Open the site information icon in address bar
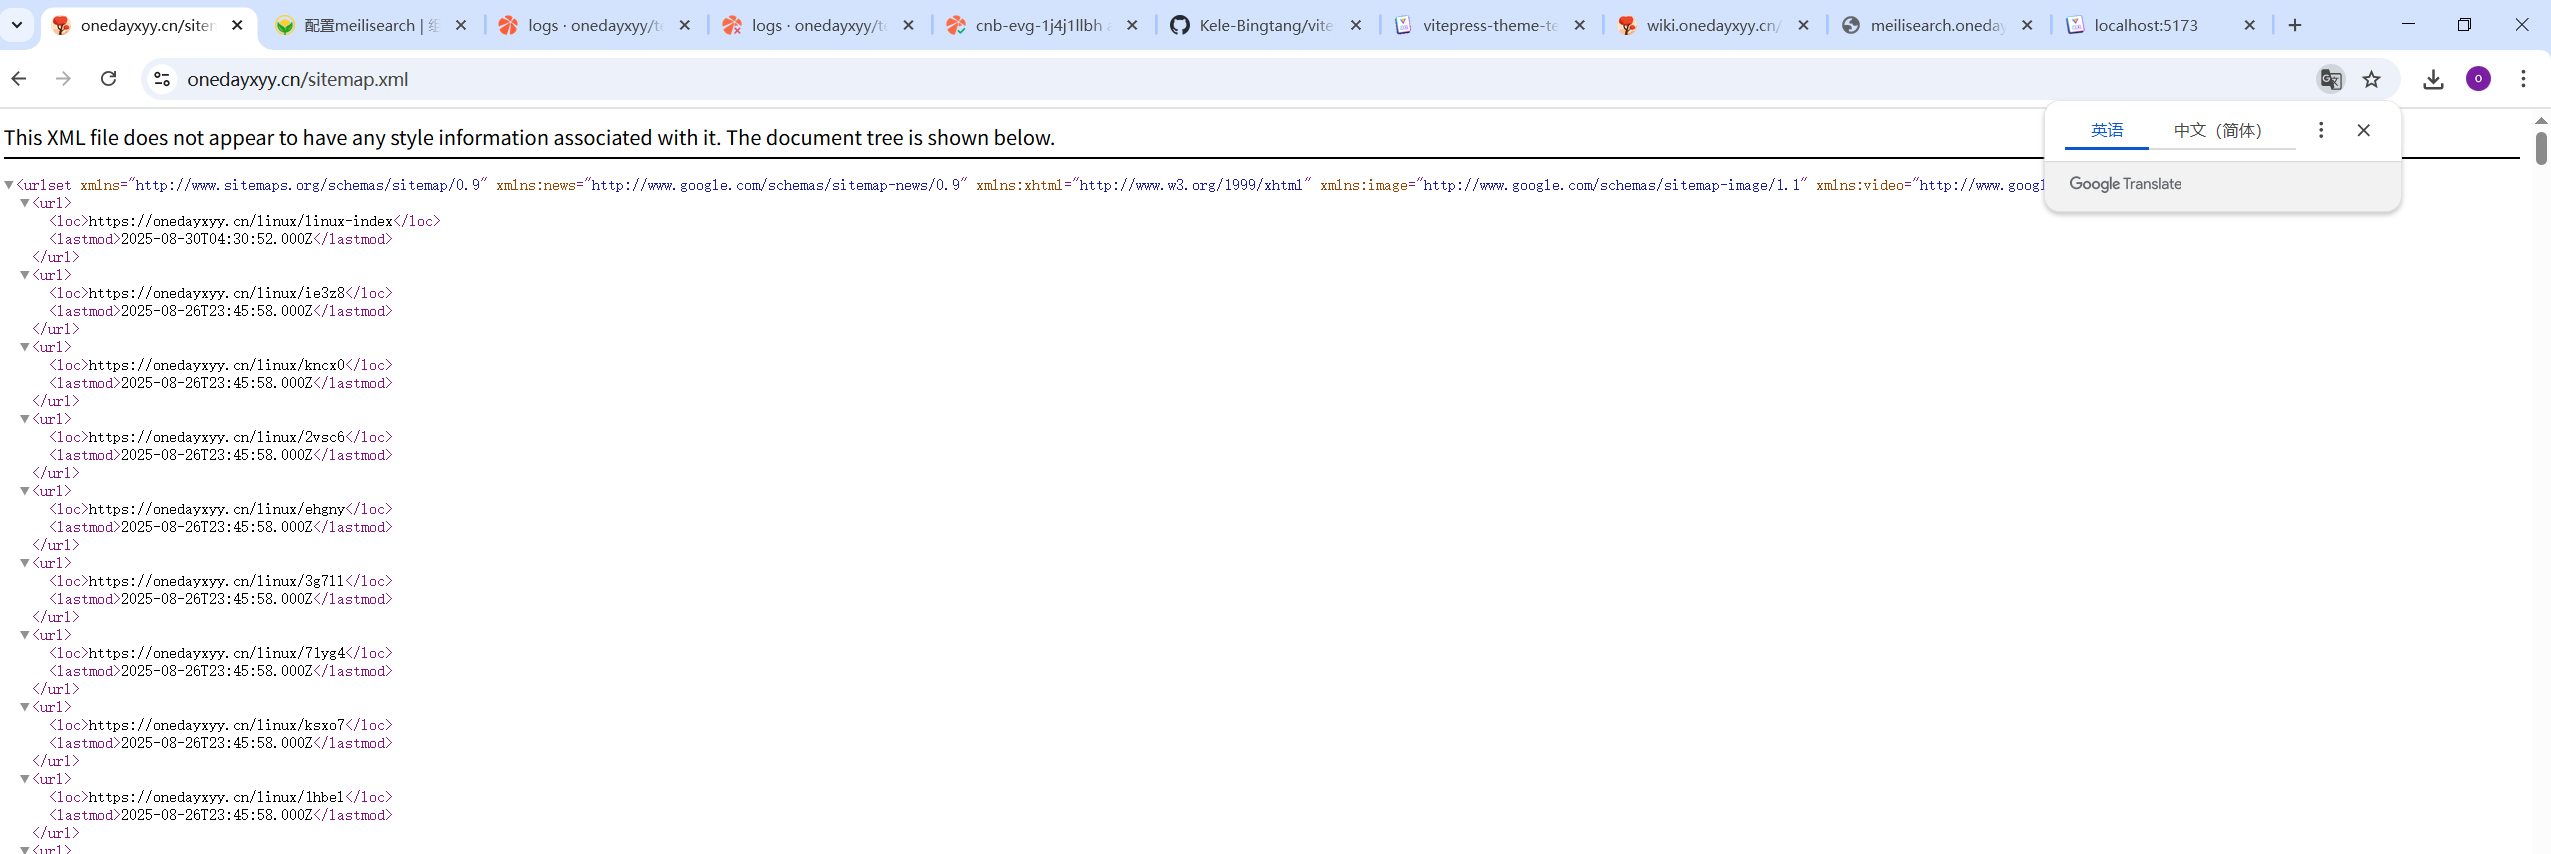Viewport: 2551px width, 854px height. tap(162, 79)
